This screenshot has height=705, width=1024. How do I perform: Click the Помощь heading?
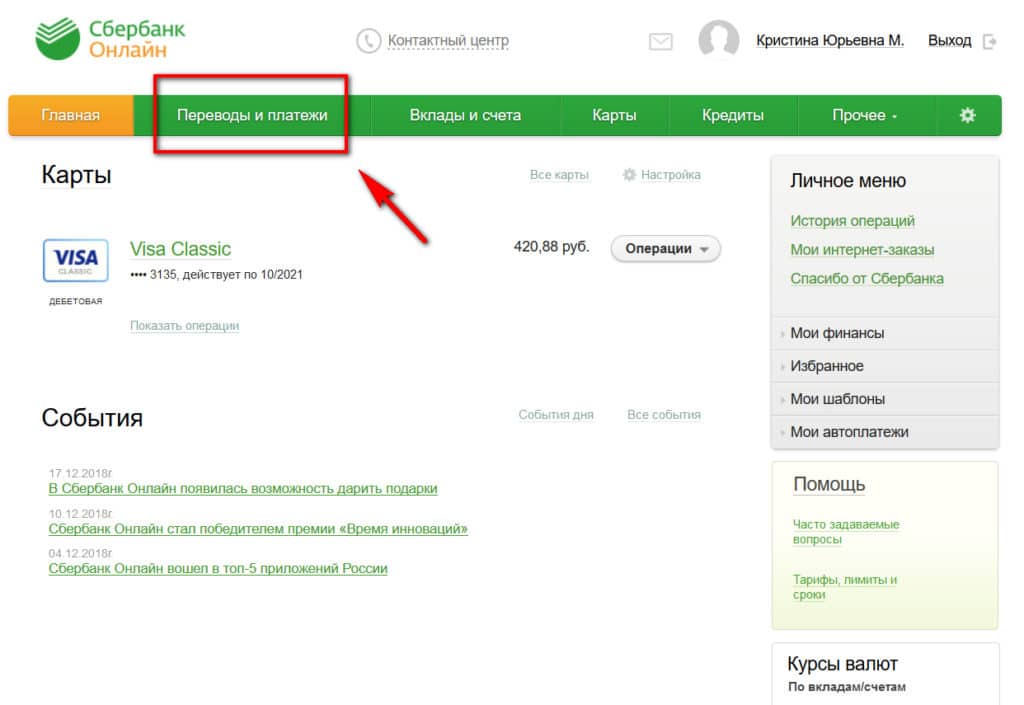point(829,484)
